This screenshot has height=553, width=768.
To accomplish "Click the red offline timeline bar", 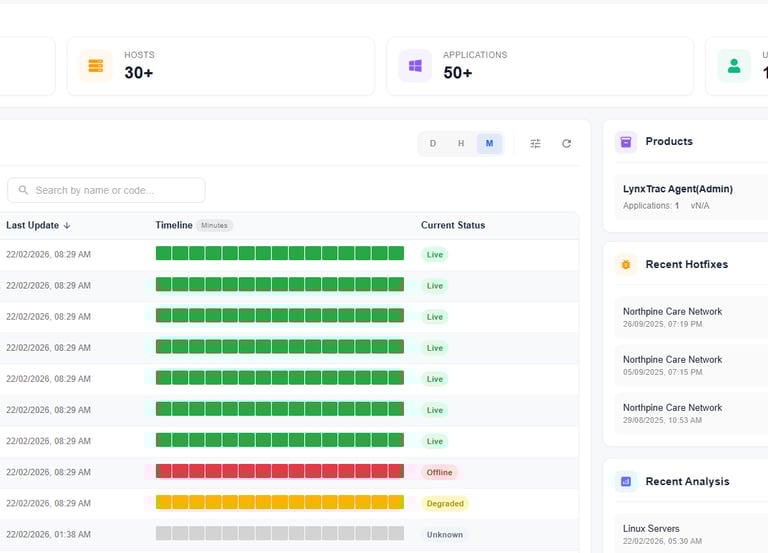I will [279, 472].
